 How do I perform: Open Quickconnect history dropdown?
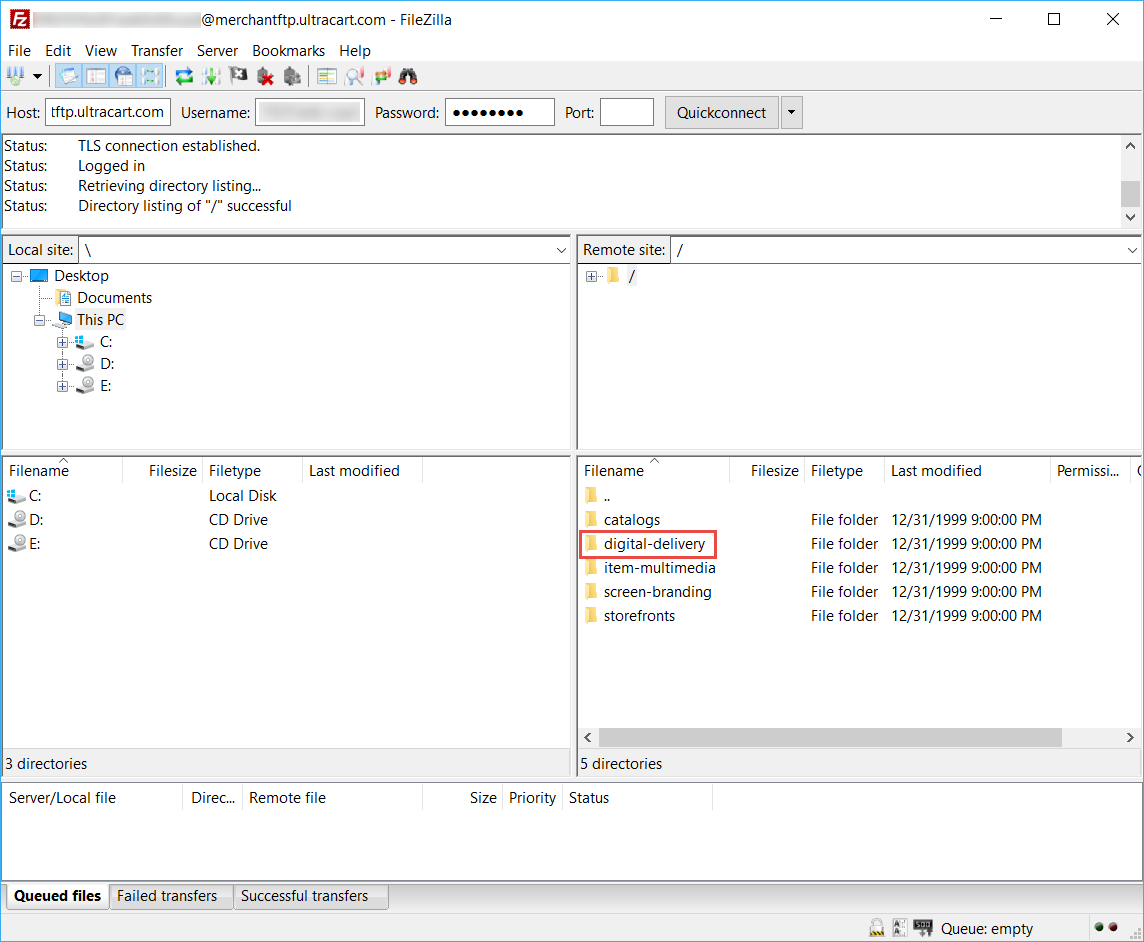[792, 112]
